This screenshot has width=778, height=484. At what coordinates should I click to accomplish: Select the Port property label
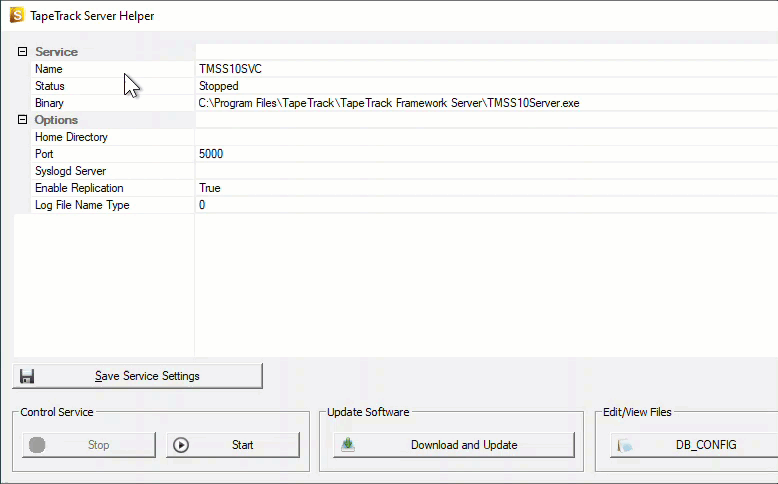tap(44, 154)
